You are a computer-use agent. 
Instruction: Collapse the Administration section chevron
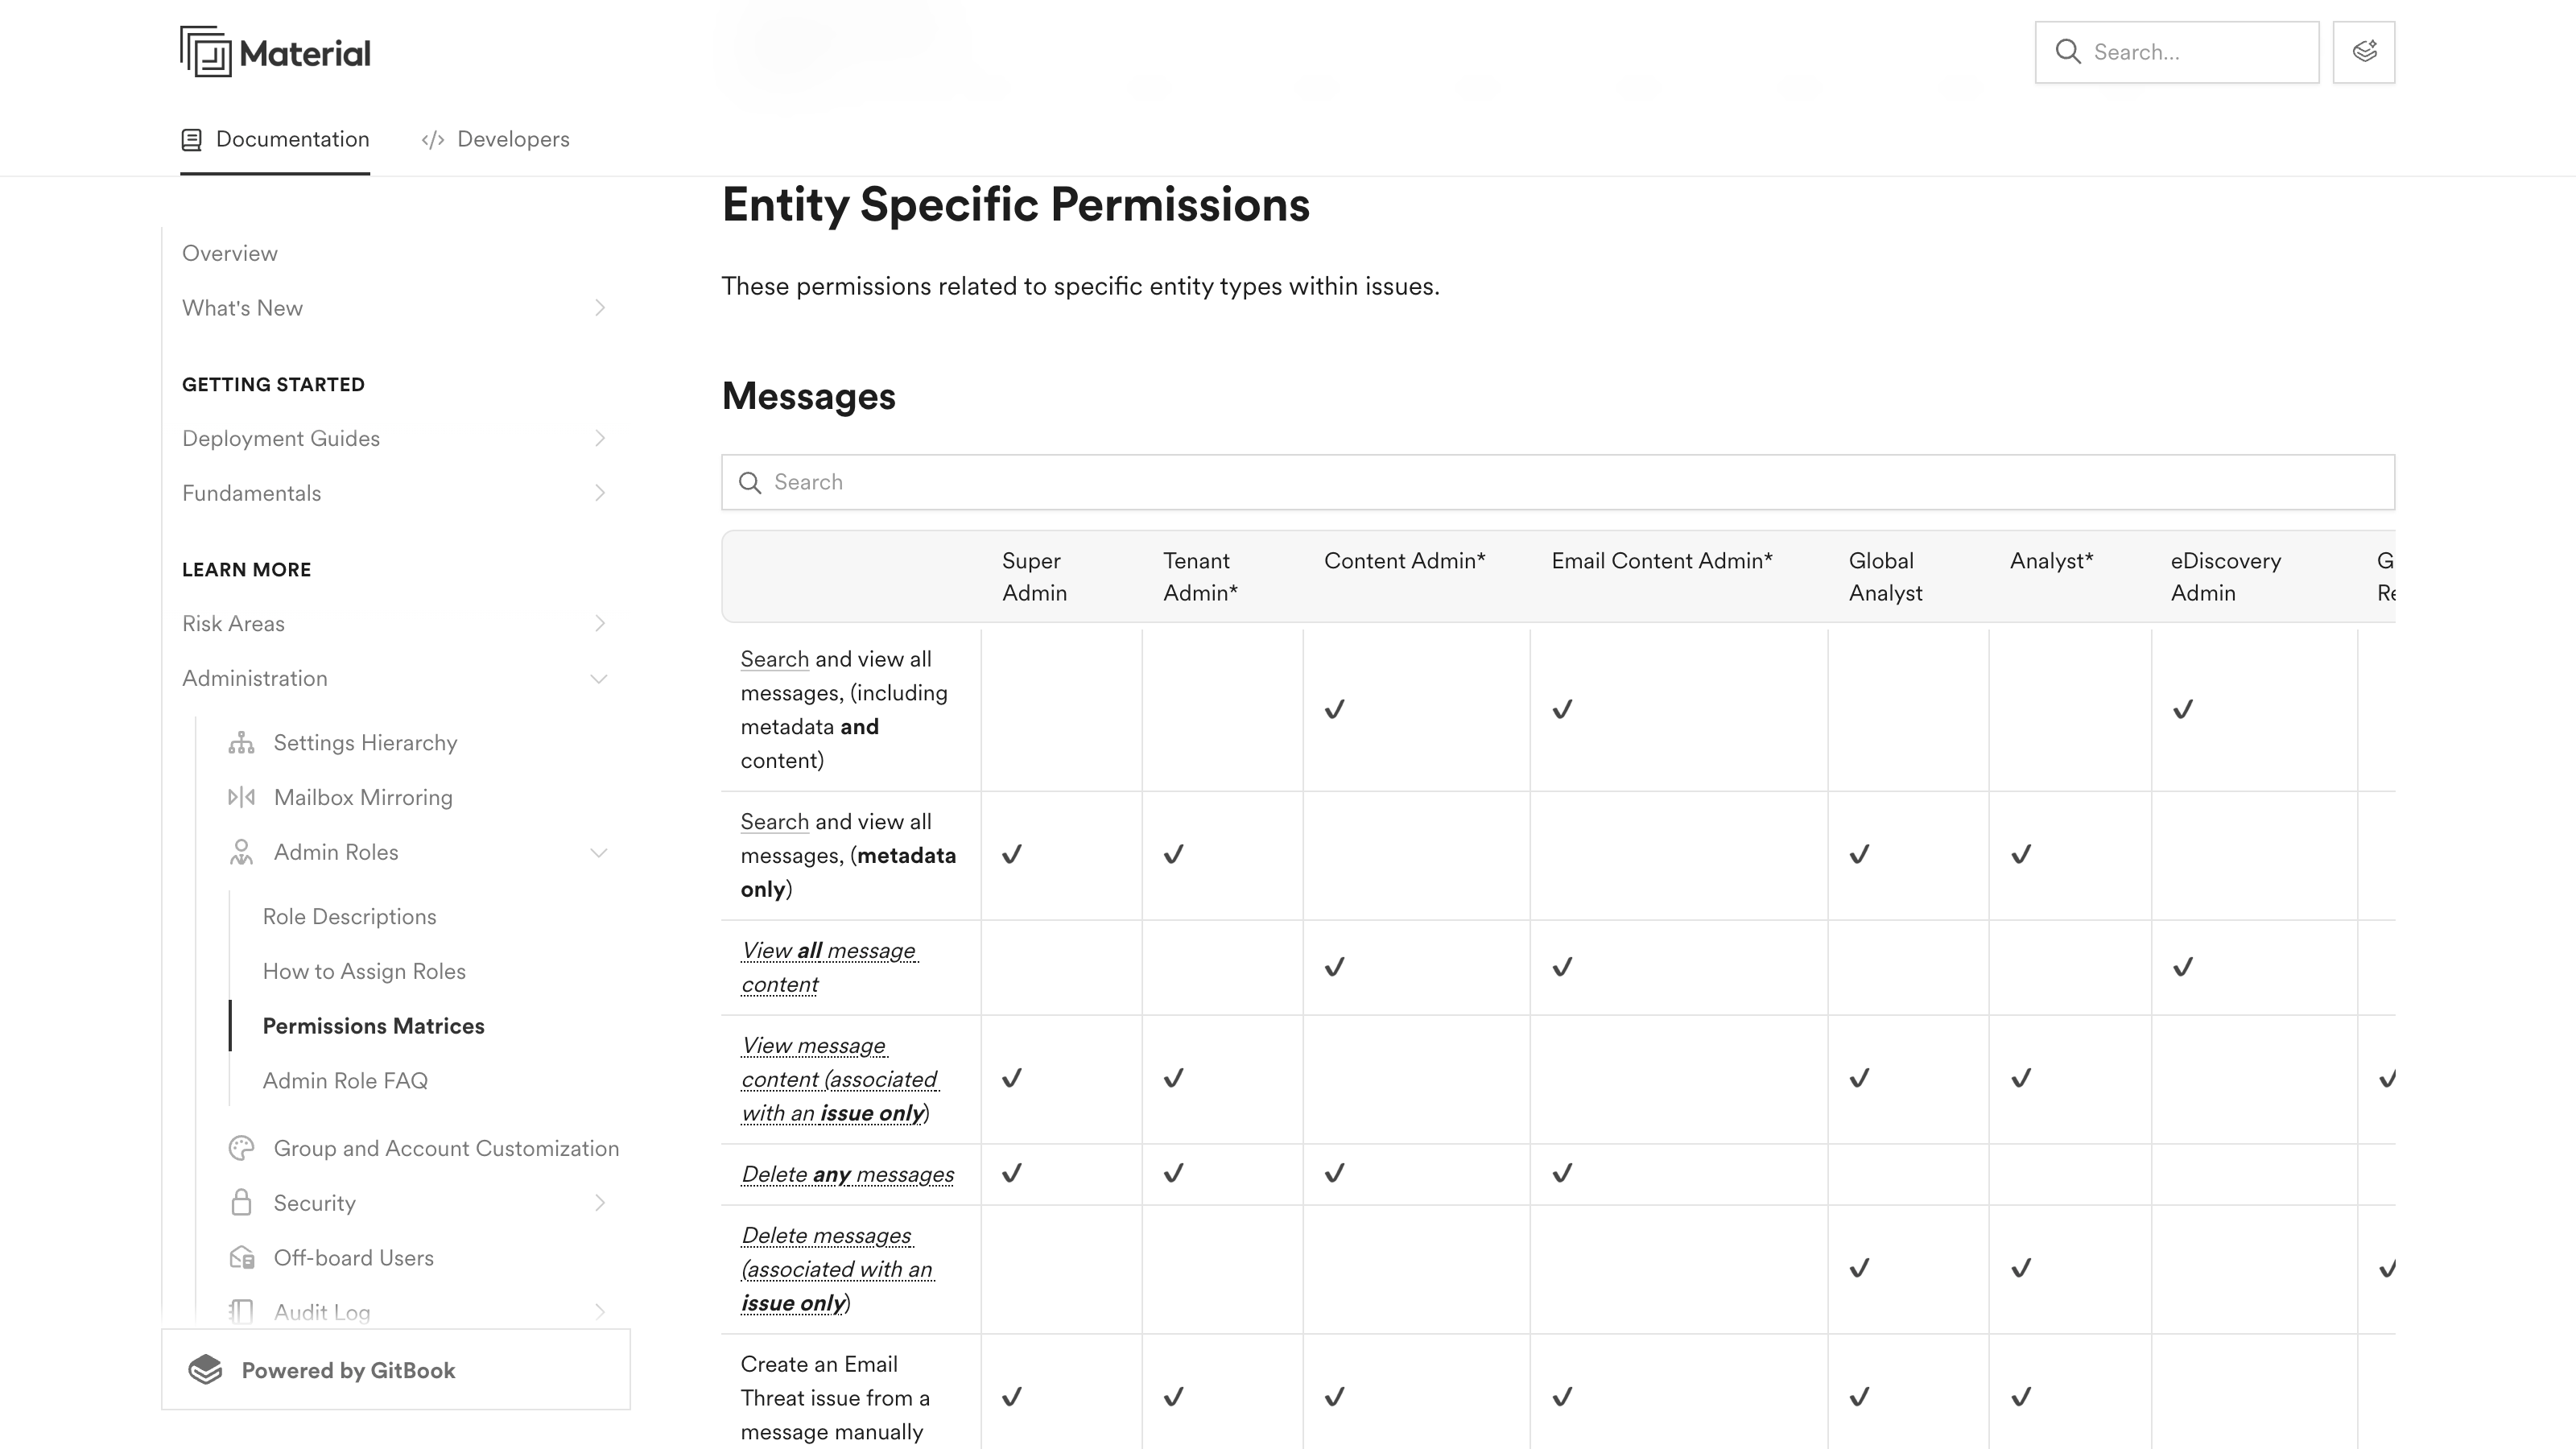[x=599, y=679]
